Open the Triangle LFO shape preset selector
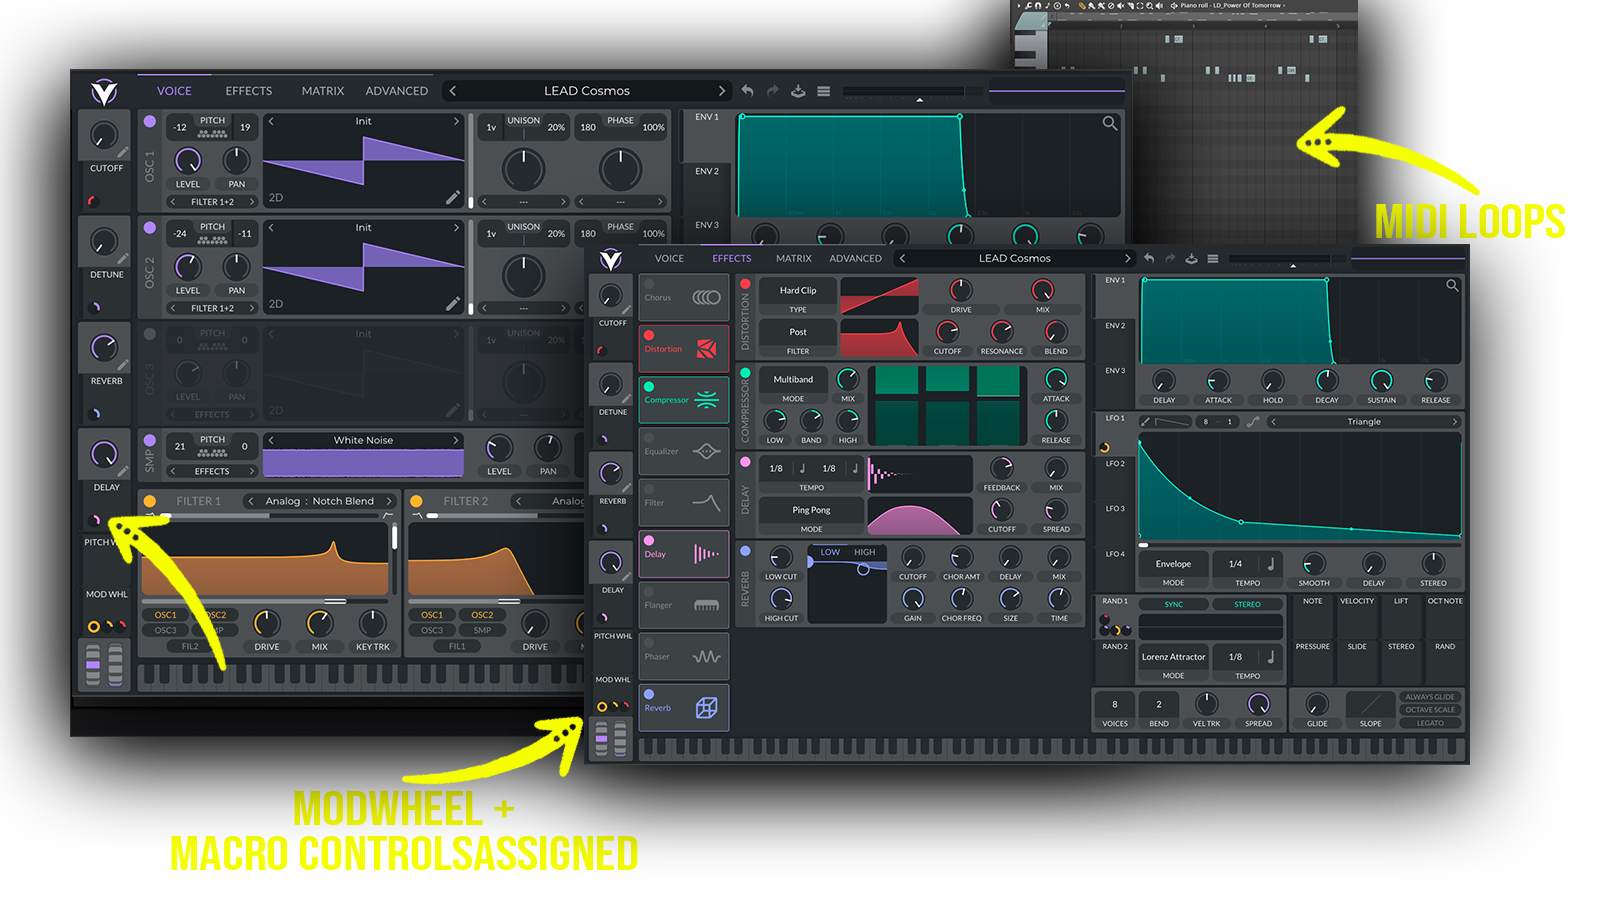The image size is (1600, 900). click(1364, 422)
